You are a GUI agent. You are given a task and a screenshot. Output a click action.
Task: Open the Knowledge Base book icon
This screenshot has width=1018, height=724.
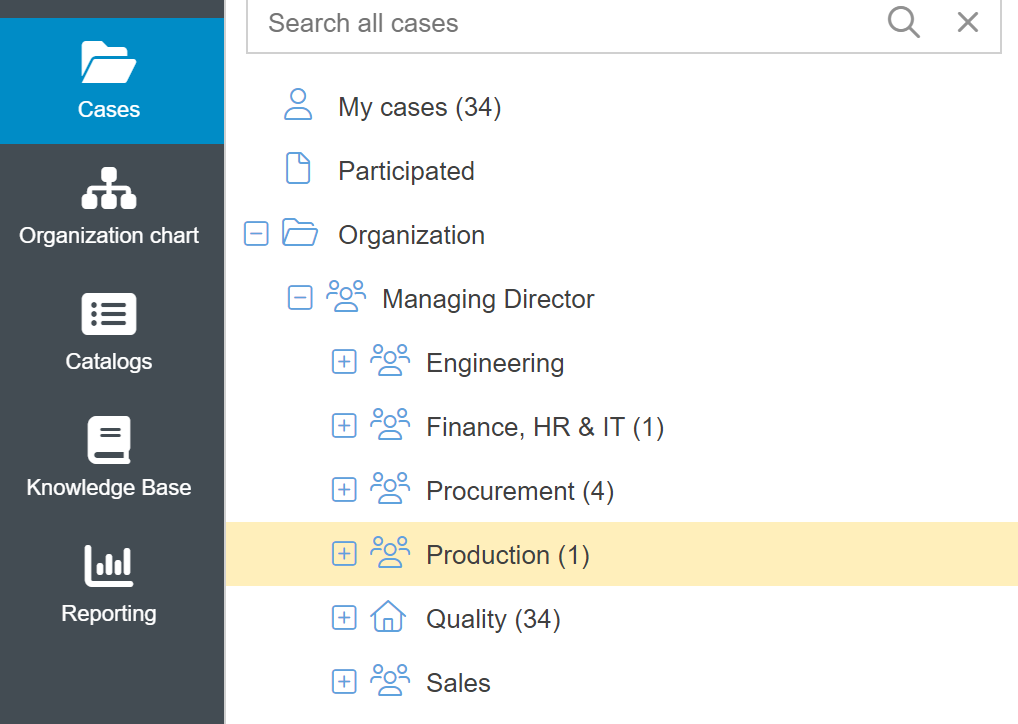pos(108,440)
